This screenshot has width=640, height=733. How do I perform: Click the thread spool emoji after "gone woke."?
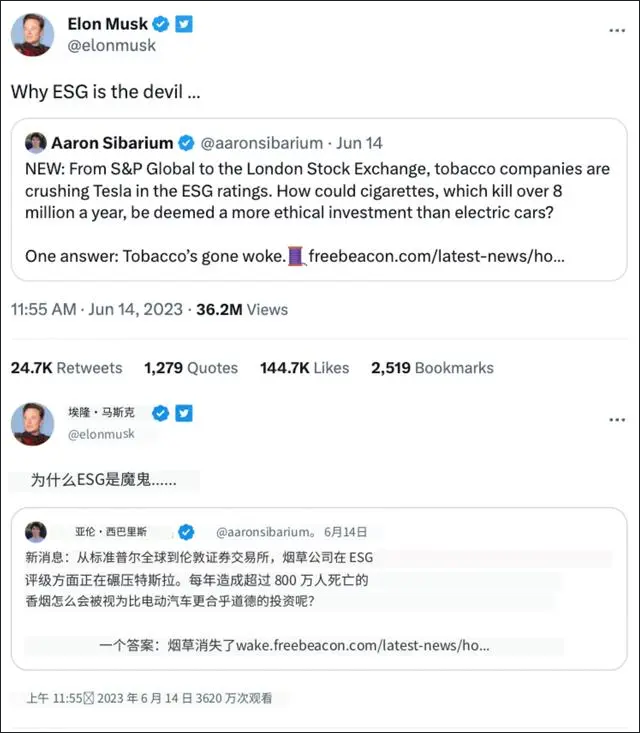pyautogui.click(x=296, y=256)
